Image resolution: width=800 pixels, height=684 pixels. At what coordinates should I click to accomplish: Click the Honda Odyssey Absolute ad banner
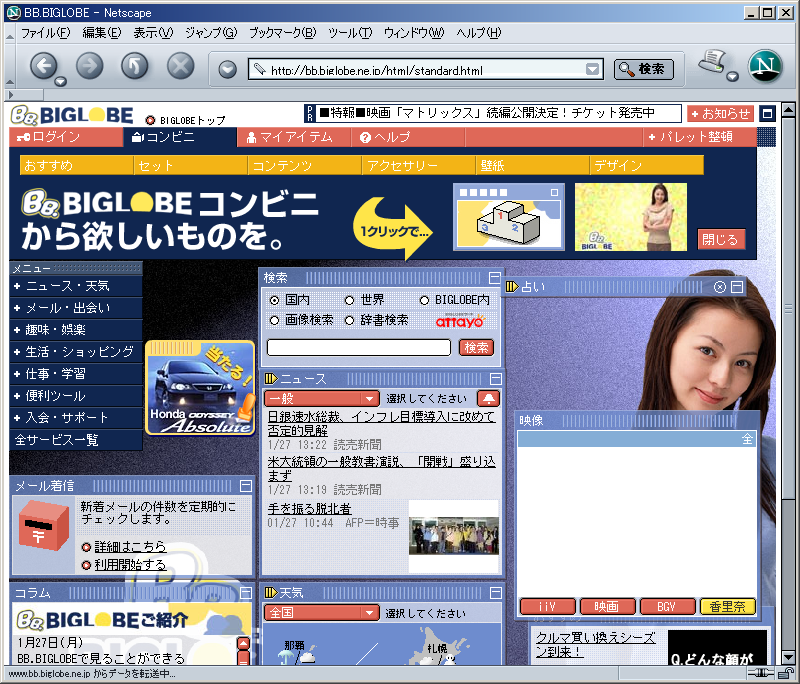(200, 388)
